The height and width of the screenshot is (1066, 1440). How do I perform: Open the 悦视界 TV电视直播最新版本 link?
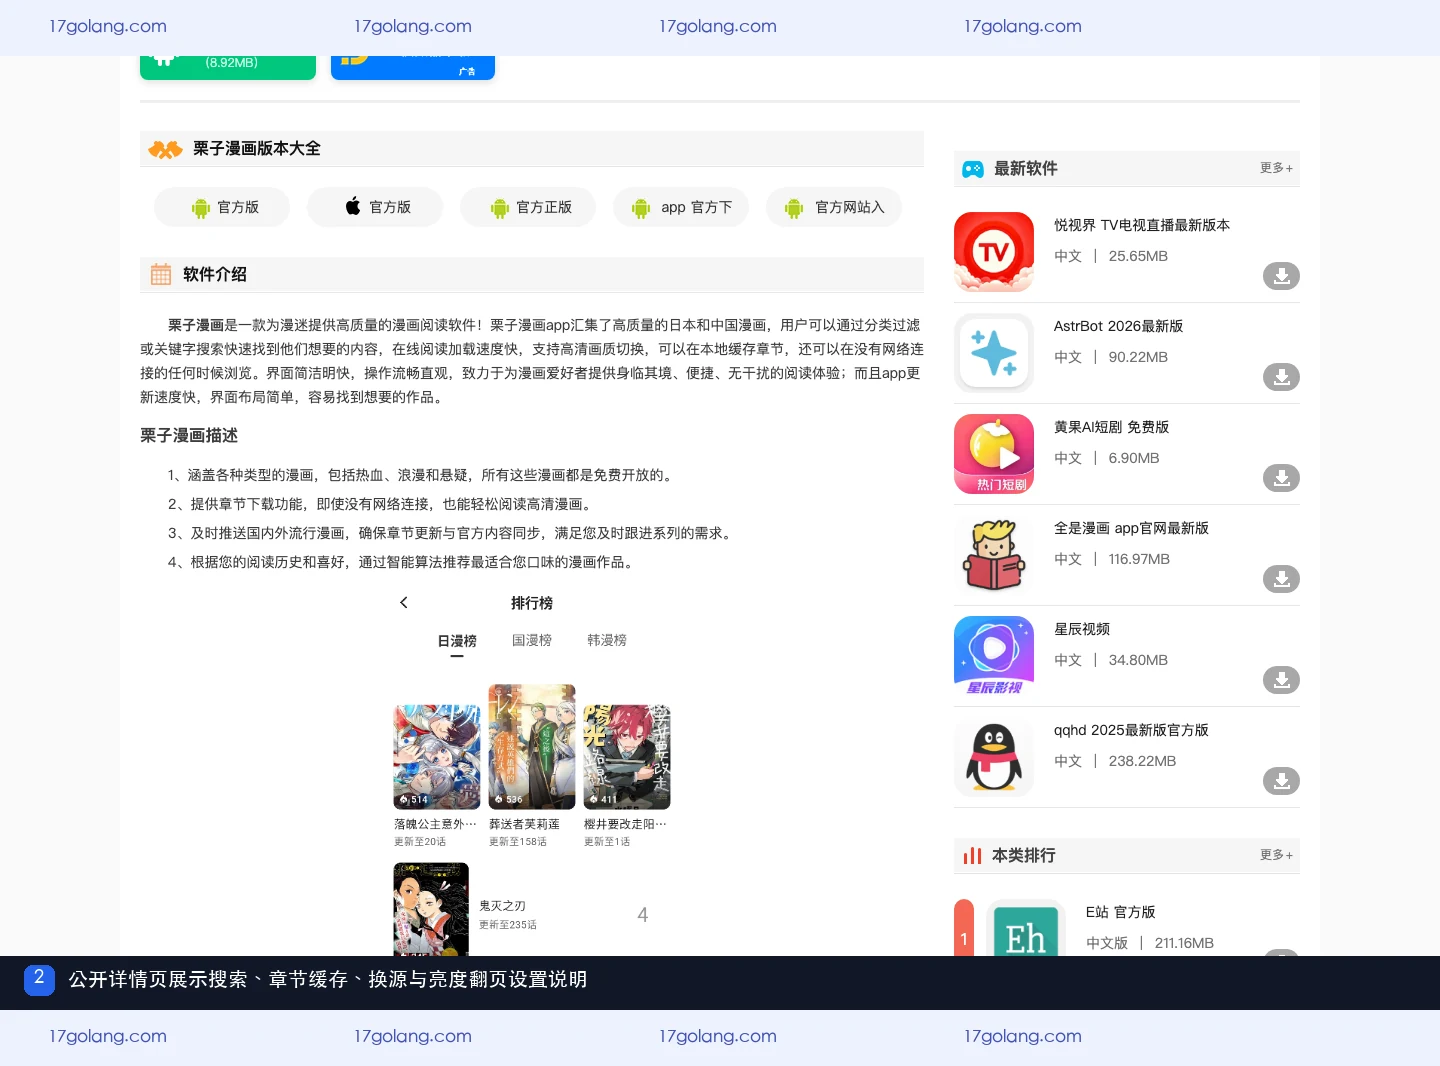pyautogui.click(x=1142, y=225)
